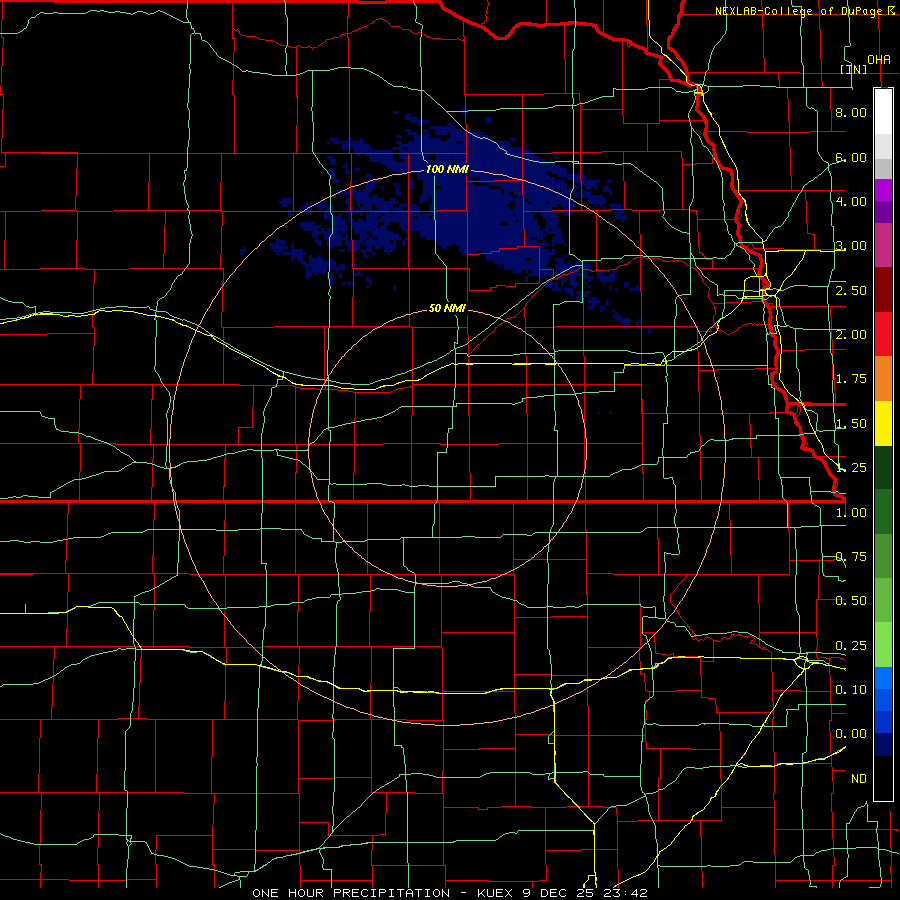
Task: Click the 6.00 legend value
Action: [851, 157]
